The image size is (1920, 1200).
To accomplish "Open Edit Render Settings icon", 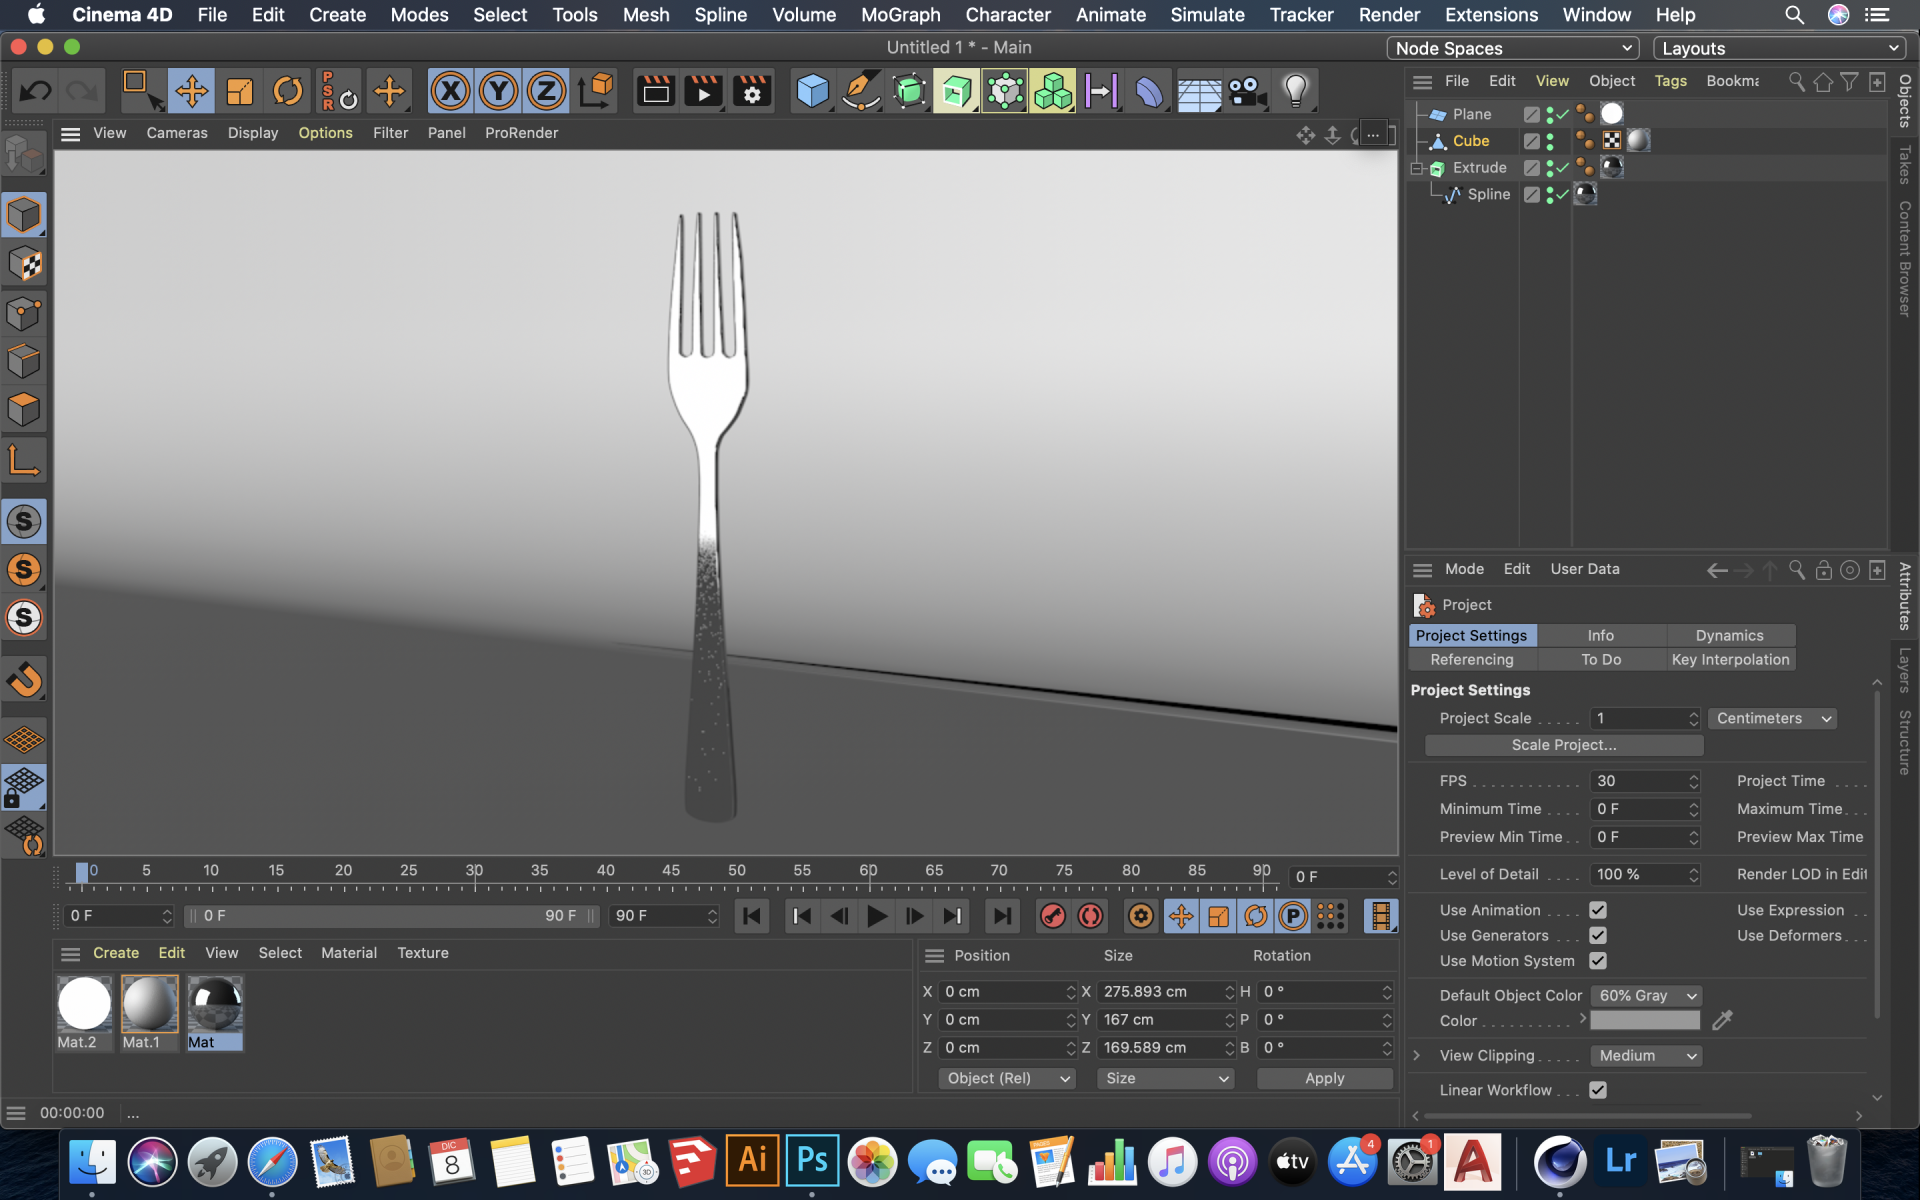I will [752, 92].
